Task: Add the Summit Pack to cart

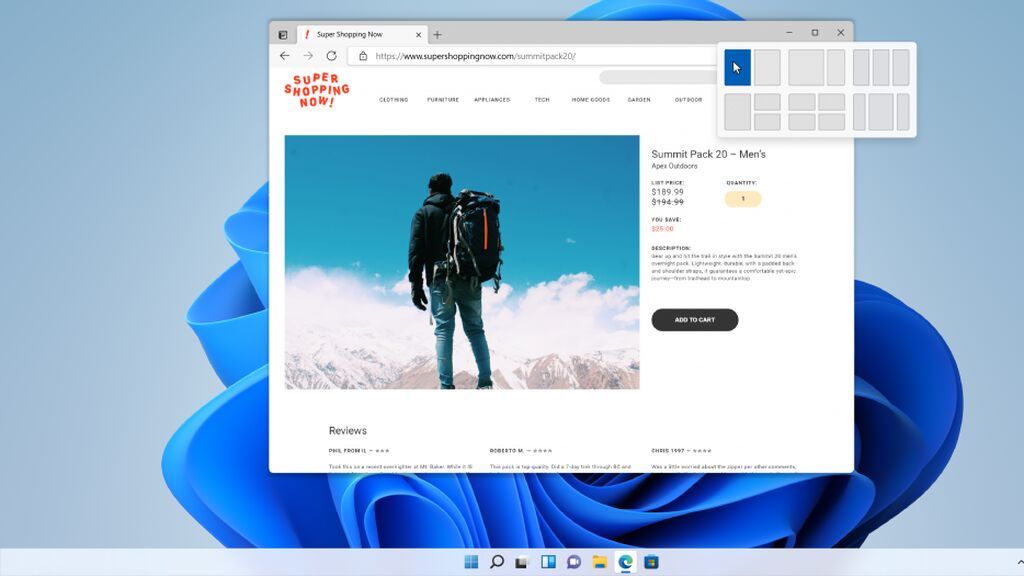Action: tap(694, 320)
